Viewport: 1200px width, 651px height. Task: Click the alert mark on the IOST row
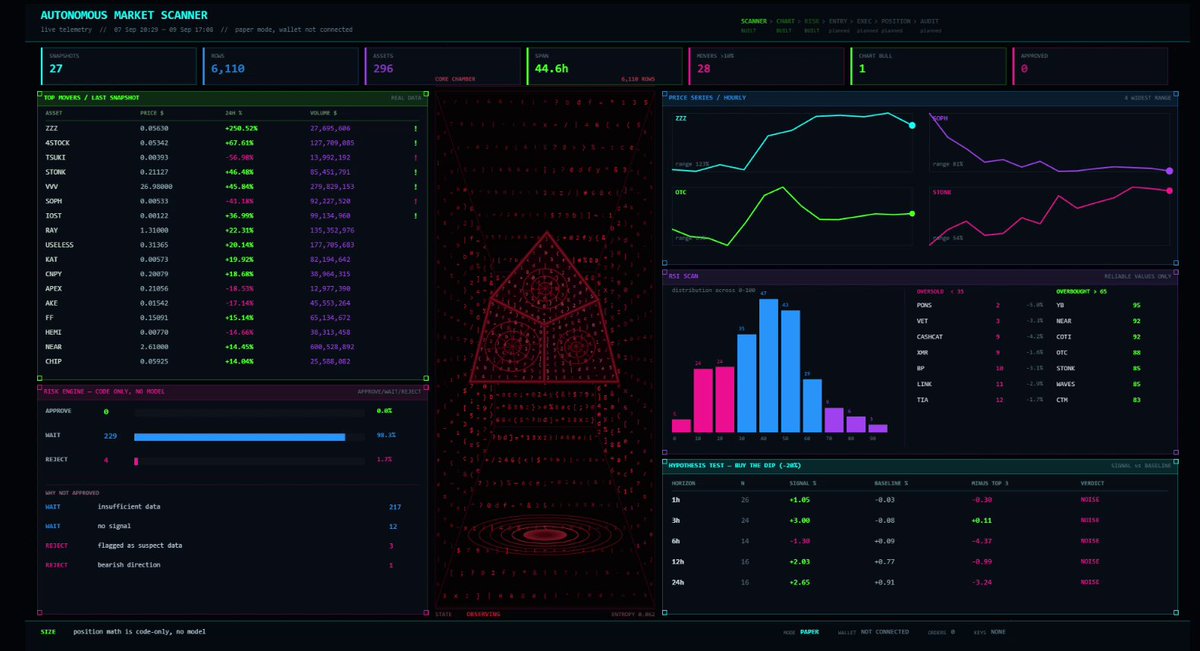(x=416, y=215)
